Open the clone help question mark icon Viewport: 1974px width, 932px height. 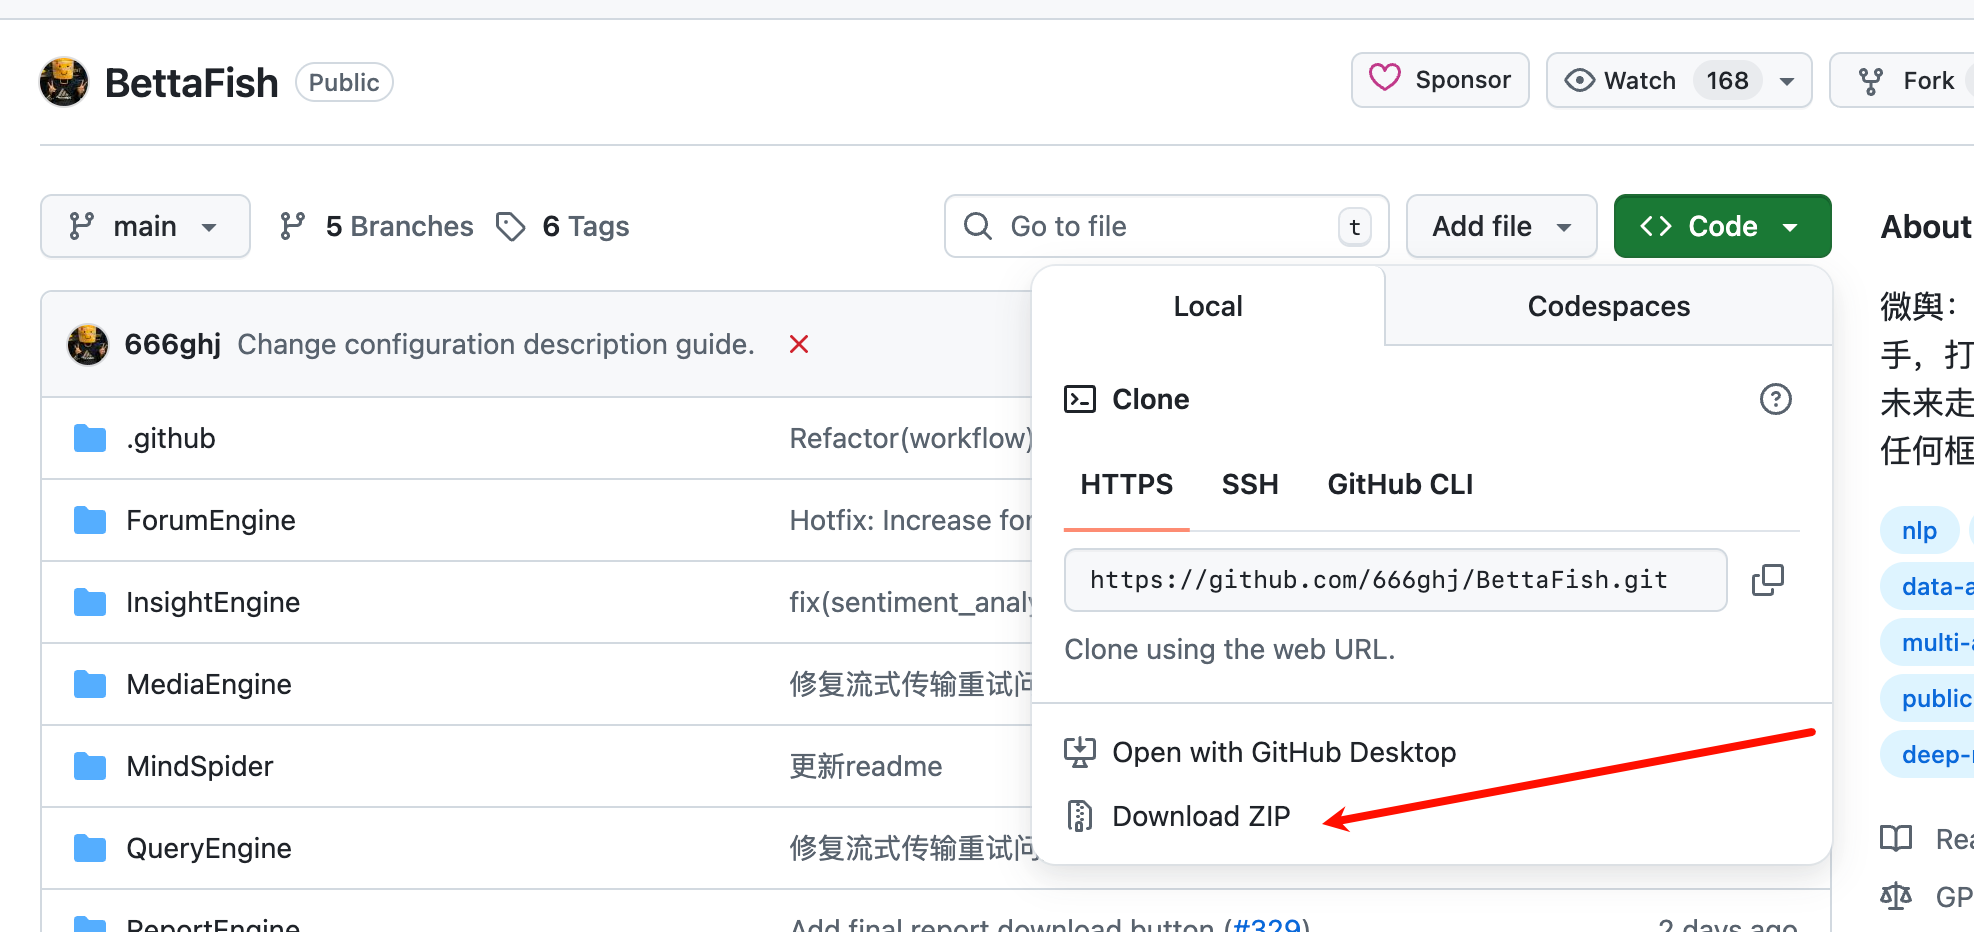click(1775, 399)
